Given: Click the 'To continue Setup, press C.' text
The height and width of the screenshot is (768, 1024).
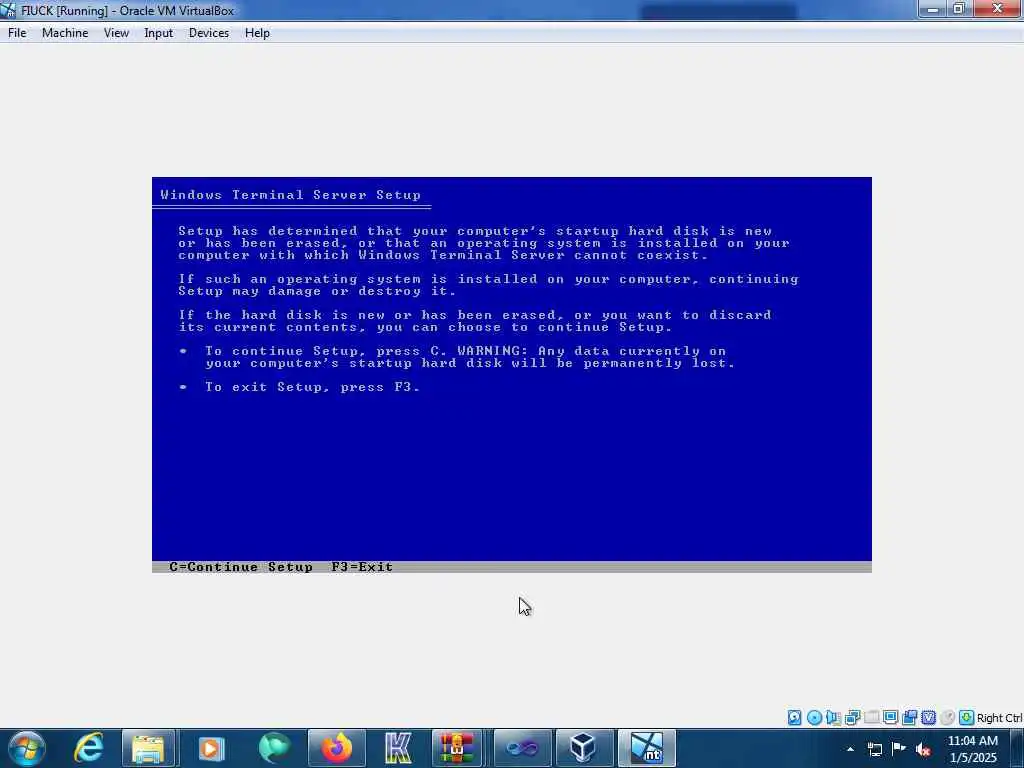Looking at the screenshot, I should [x=325, y=351].
